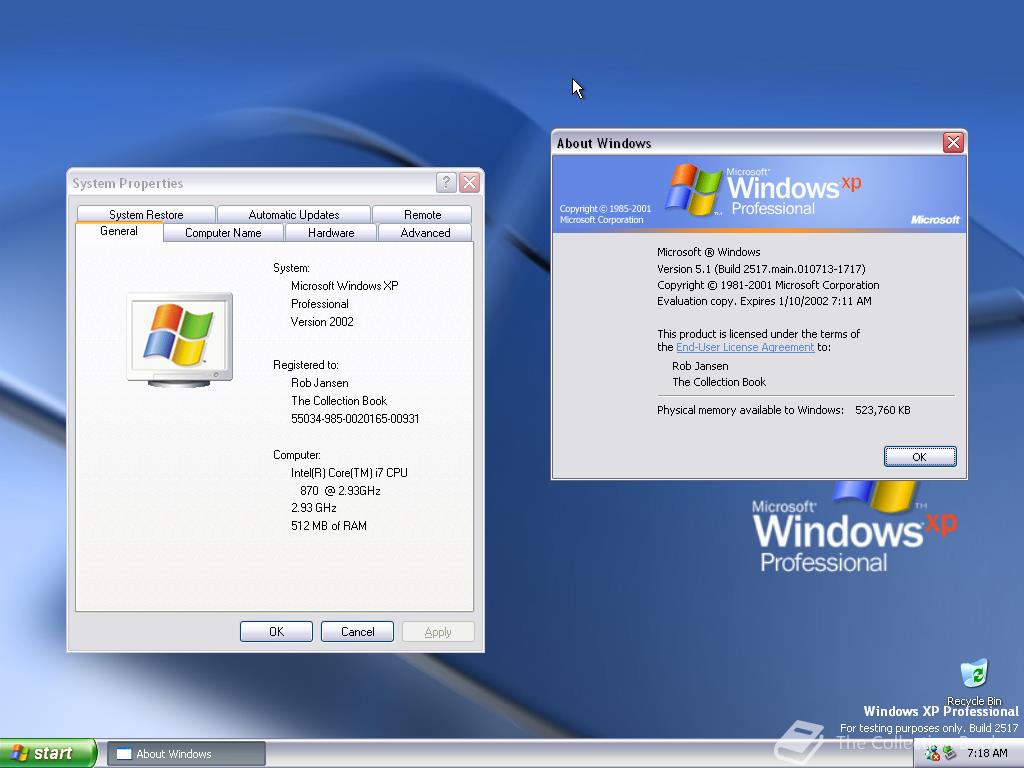Click the network tray icon with red X
The width and height of the screenshot is (1024, 768).
932,753
